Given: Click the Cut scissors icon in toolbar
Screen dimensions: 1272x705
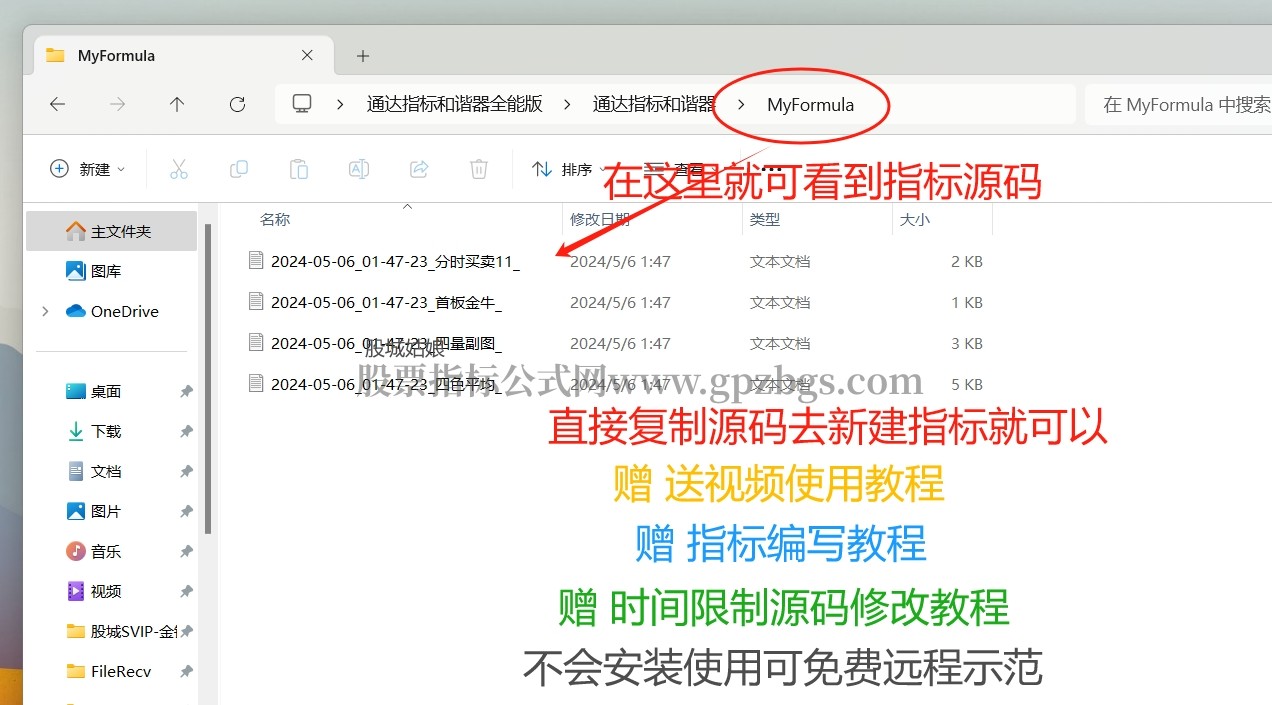Looking at the screenshot, I should coord(179,169).
